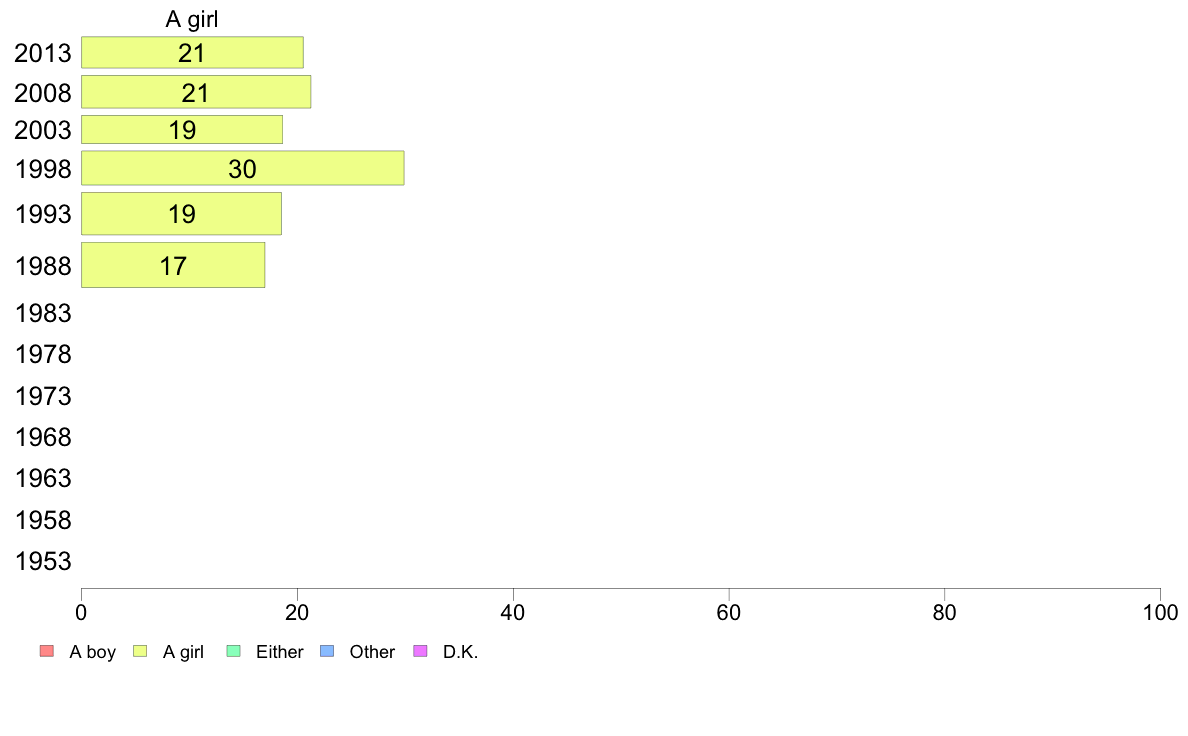Click the green Either legend swatch
Image resolution: width=1188 pixels, height=736 pixels.
(233, 651)
